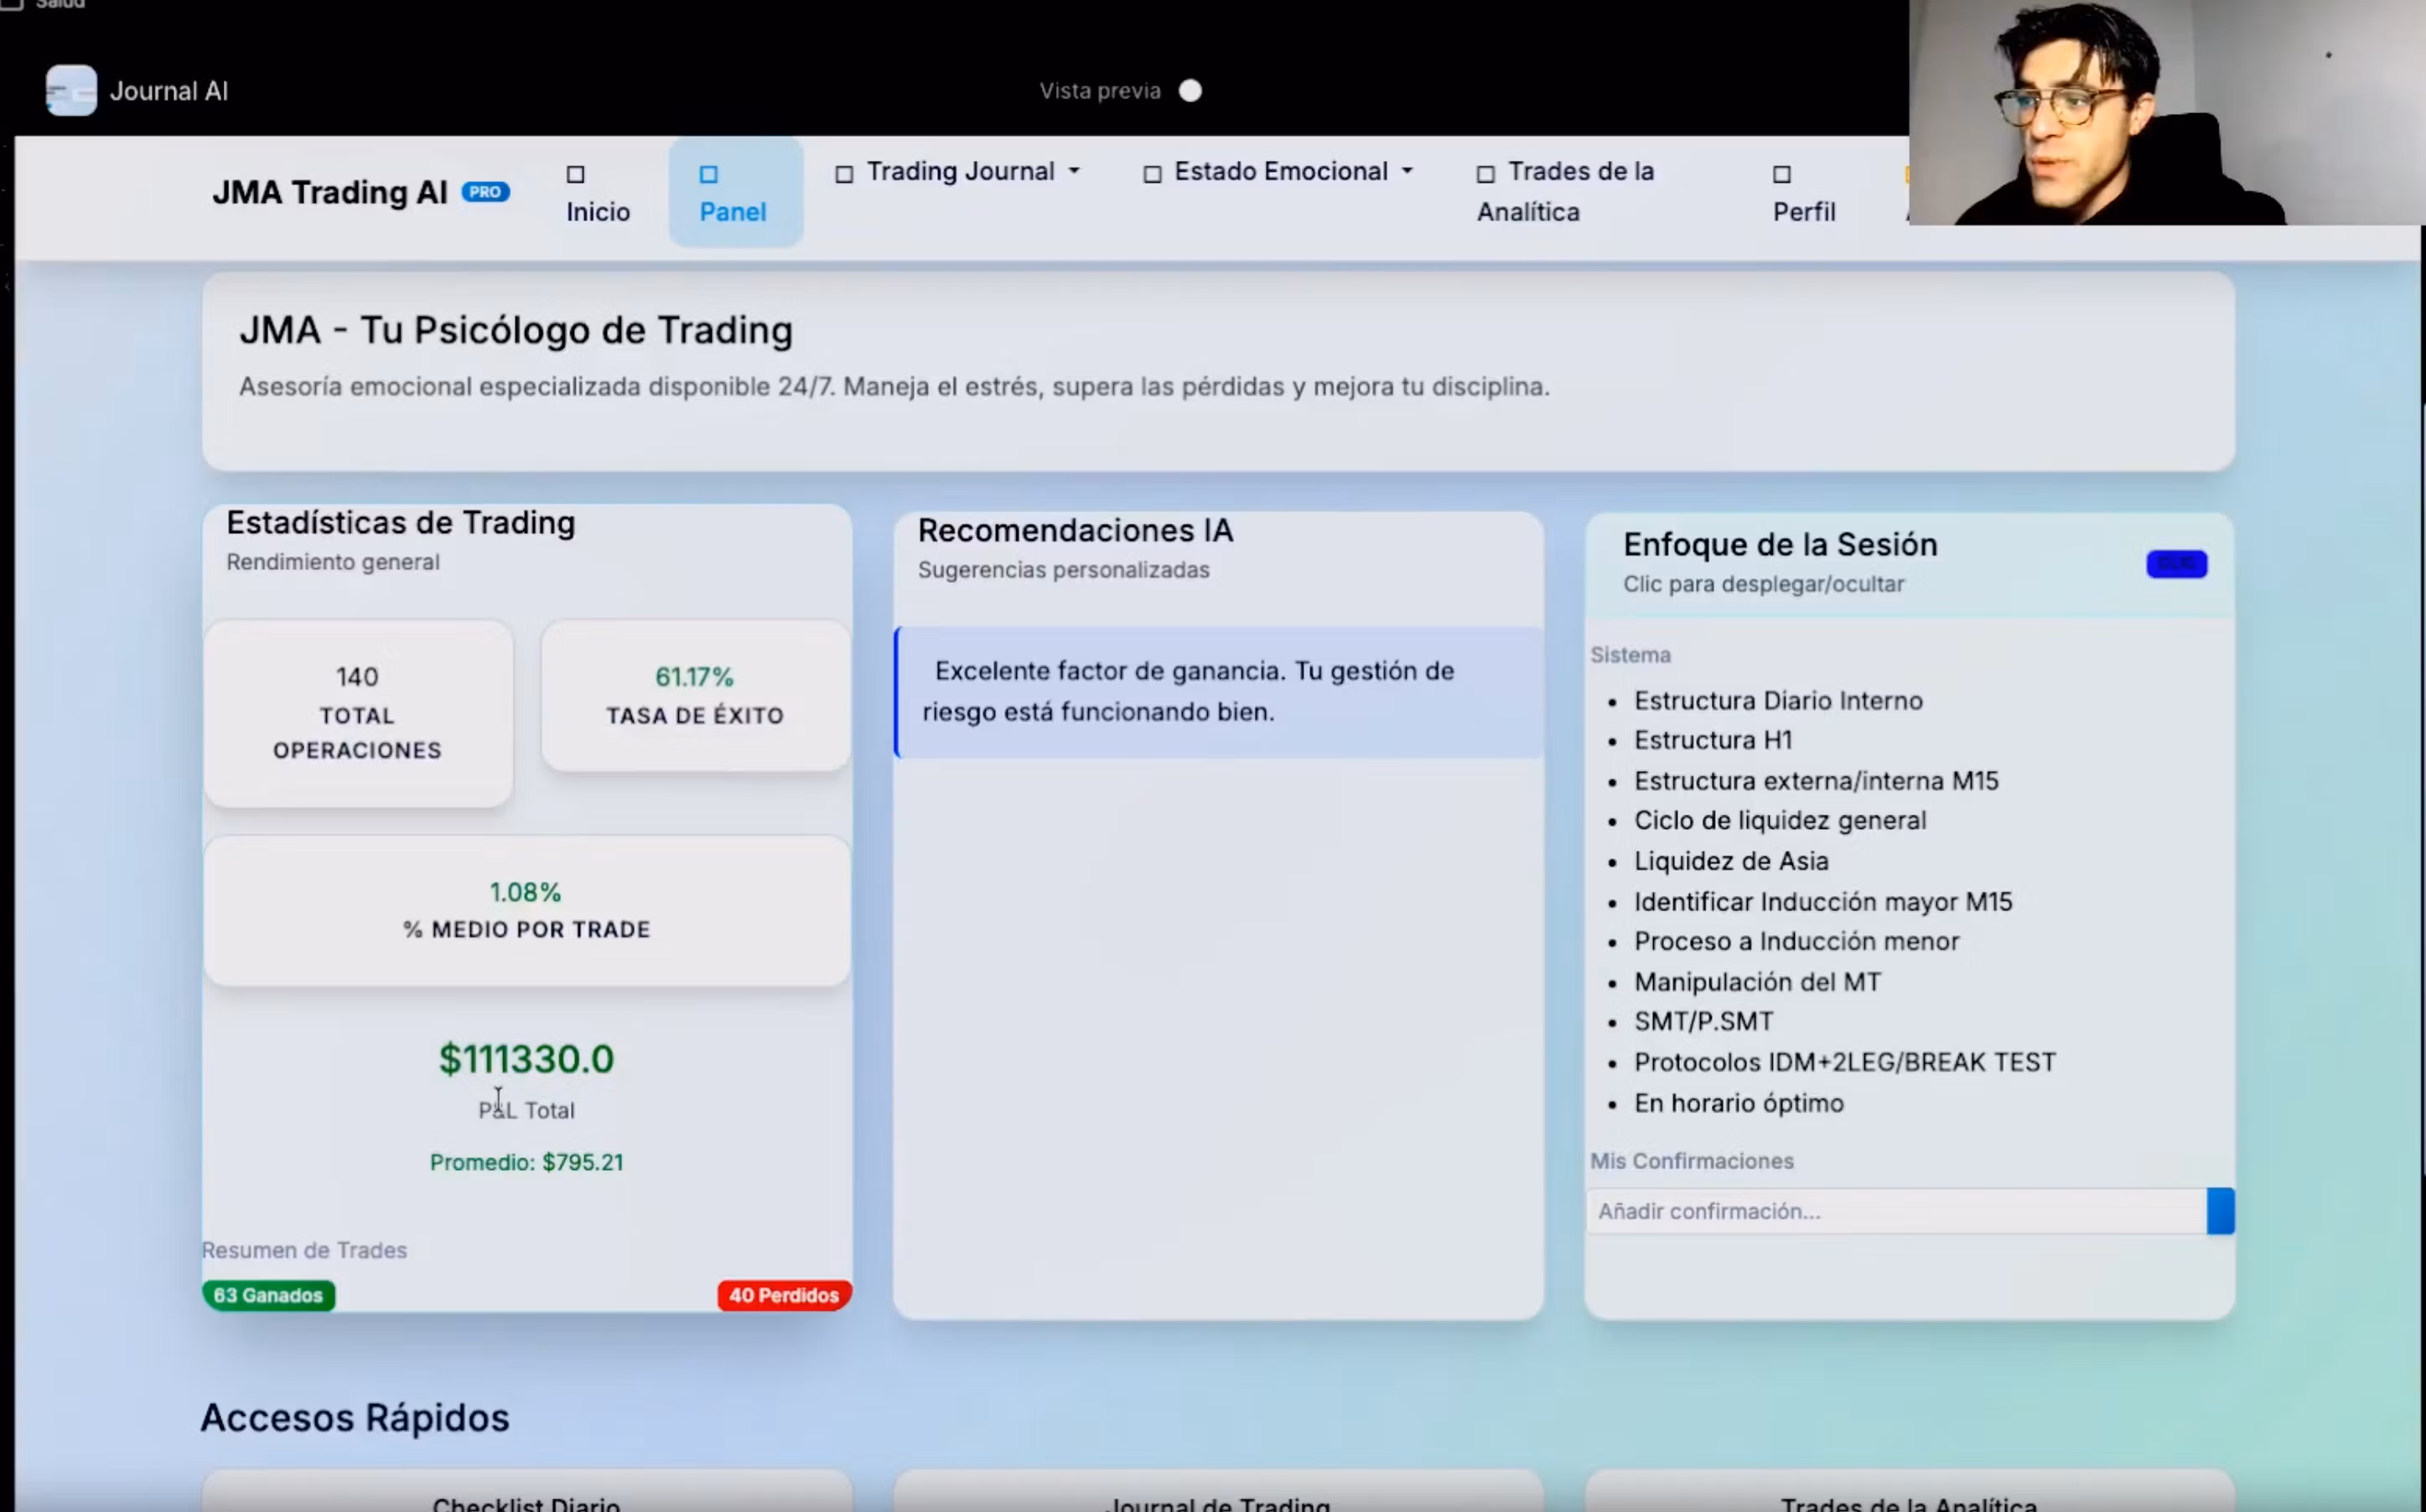The height and width of the screenshot is (1512, 2426).
Task: Click the blue toggle in Enfoque de la Sesión
Action: pyautogui.click(x=2176, y=564)
